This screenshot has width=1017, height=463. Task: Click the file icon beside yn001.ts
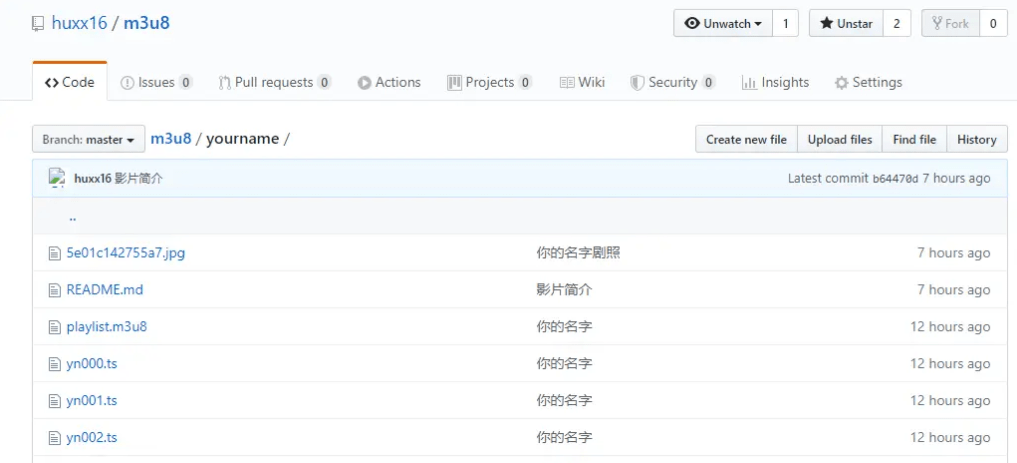(54, 401)
